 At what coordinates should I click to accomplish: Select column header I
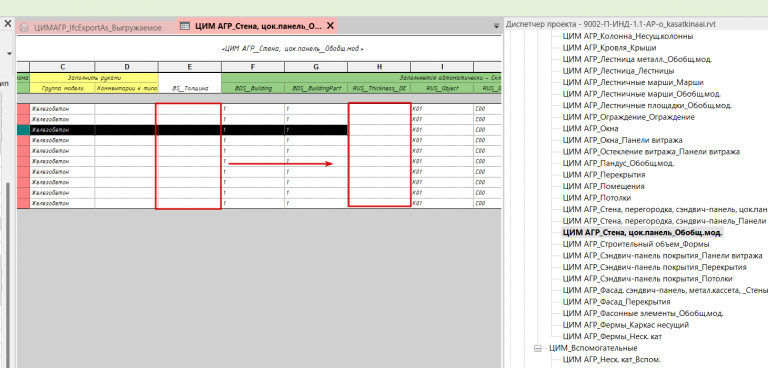tap(442, 67)
